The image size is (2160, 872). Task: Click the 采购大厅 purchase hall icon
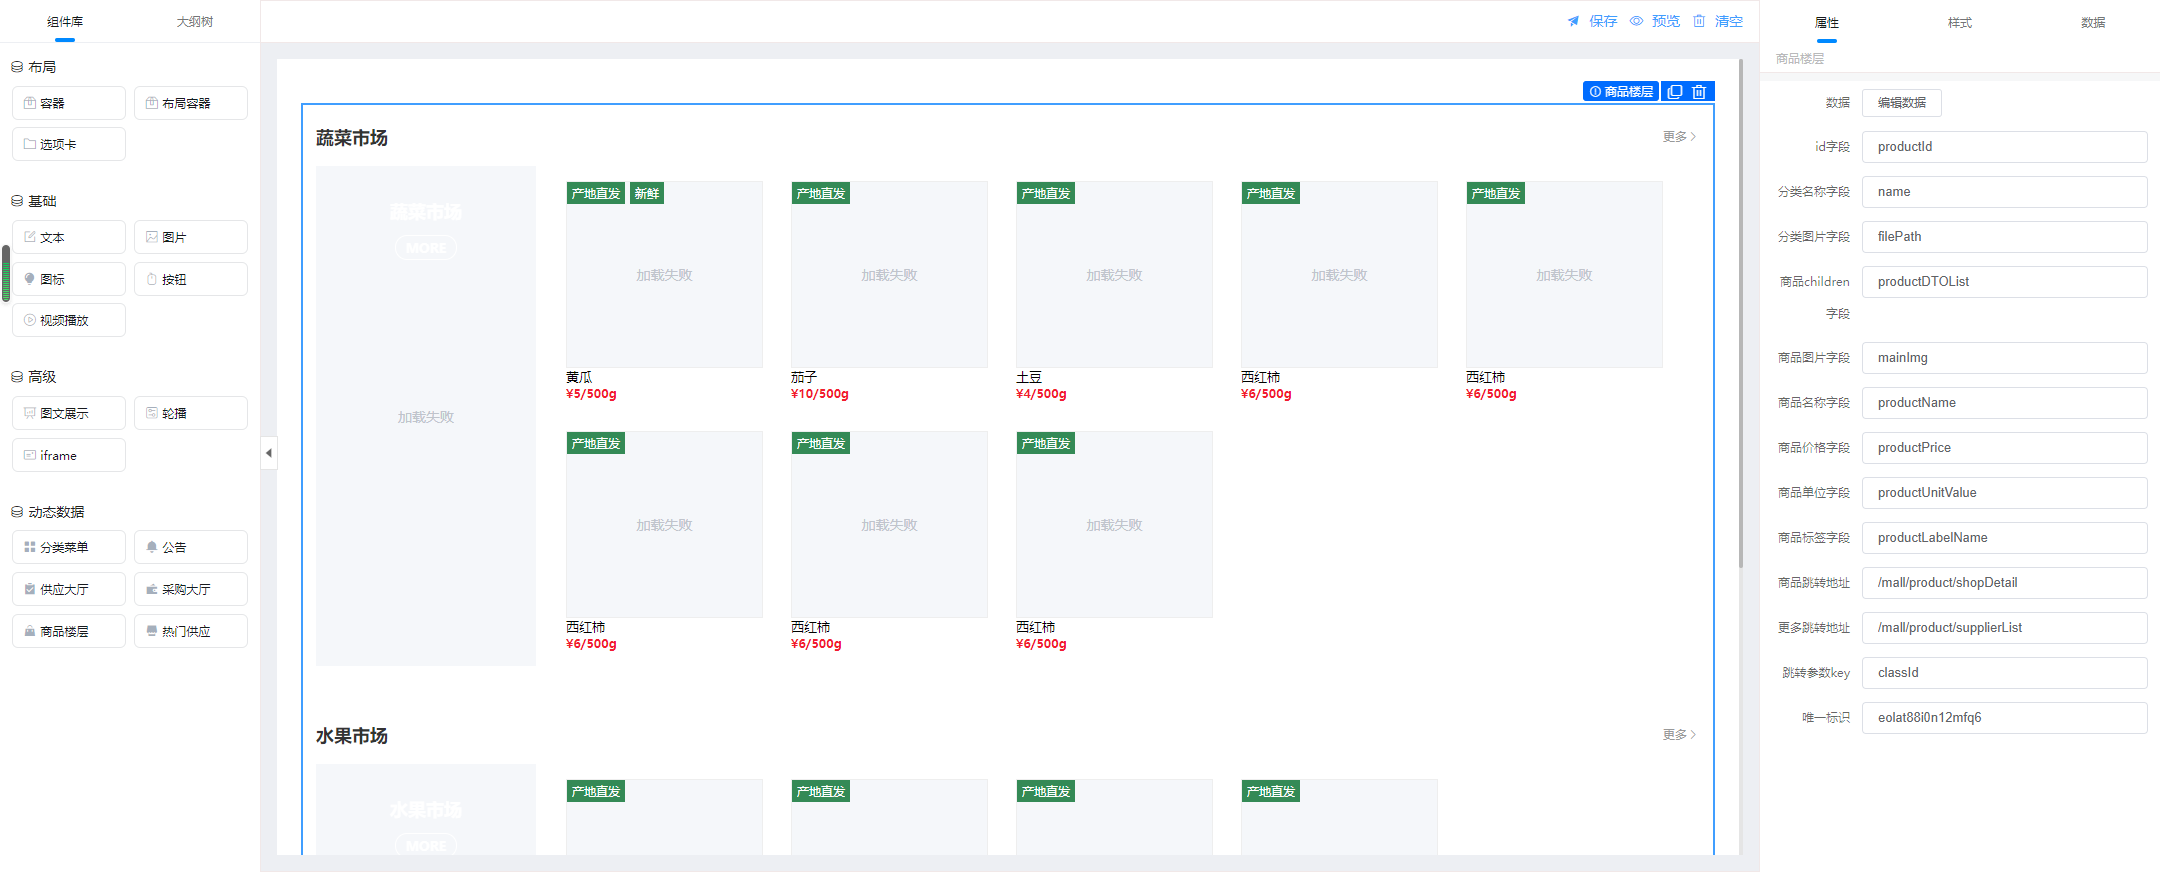[x=152, y=589]
